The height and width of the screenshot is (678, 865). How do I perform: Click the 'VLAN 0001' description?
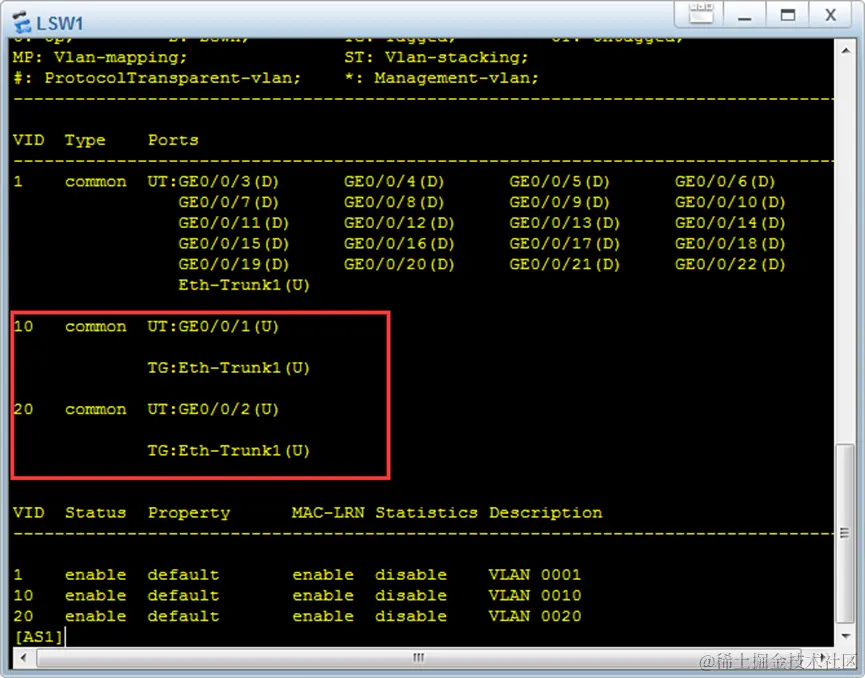point(535,575)
